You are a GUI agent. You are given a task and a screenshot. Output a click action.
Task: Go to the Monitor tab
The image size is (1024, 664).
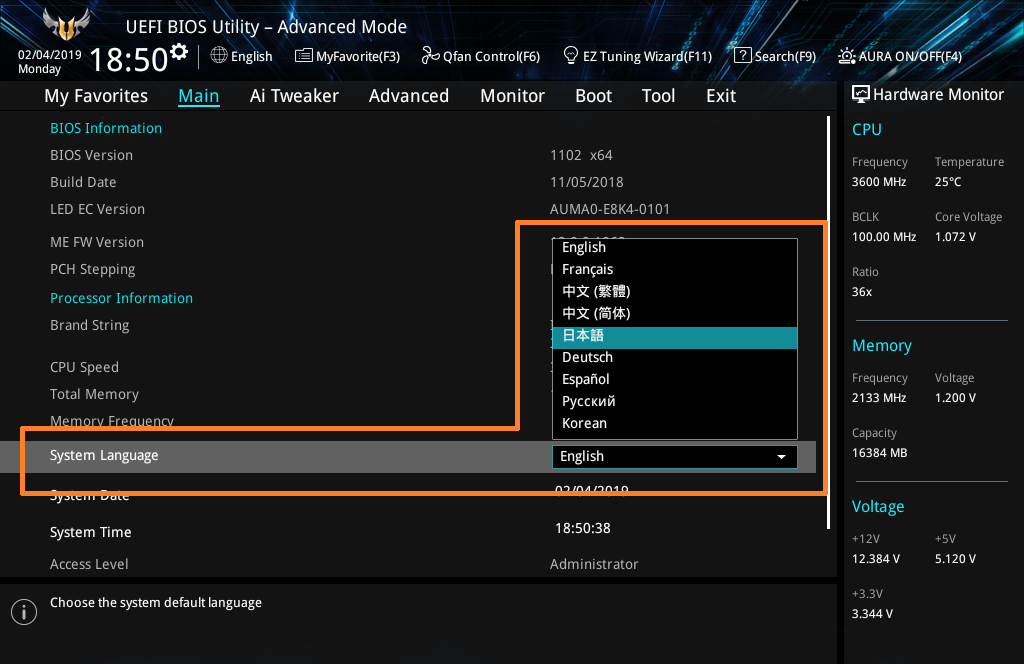[513, 96]
